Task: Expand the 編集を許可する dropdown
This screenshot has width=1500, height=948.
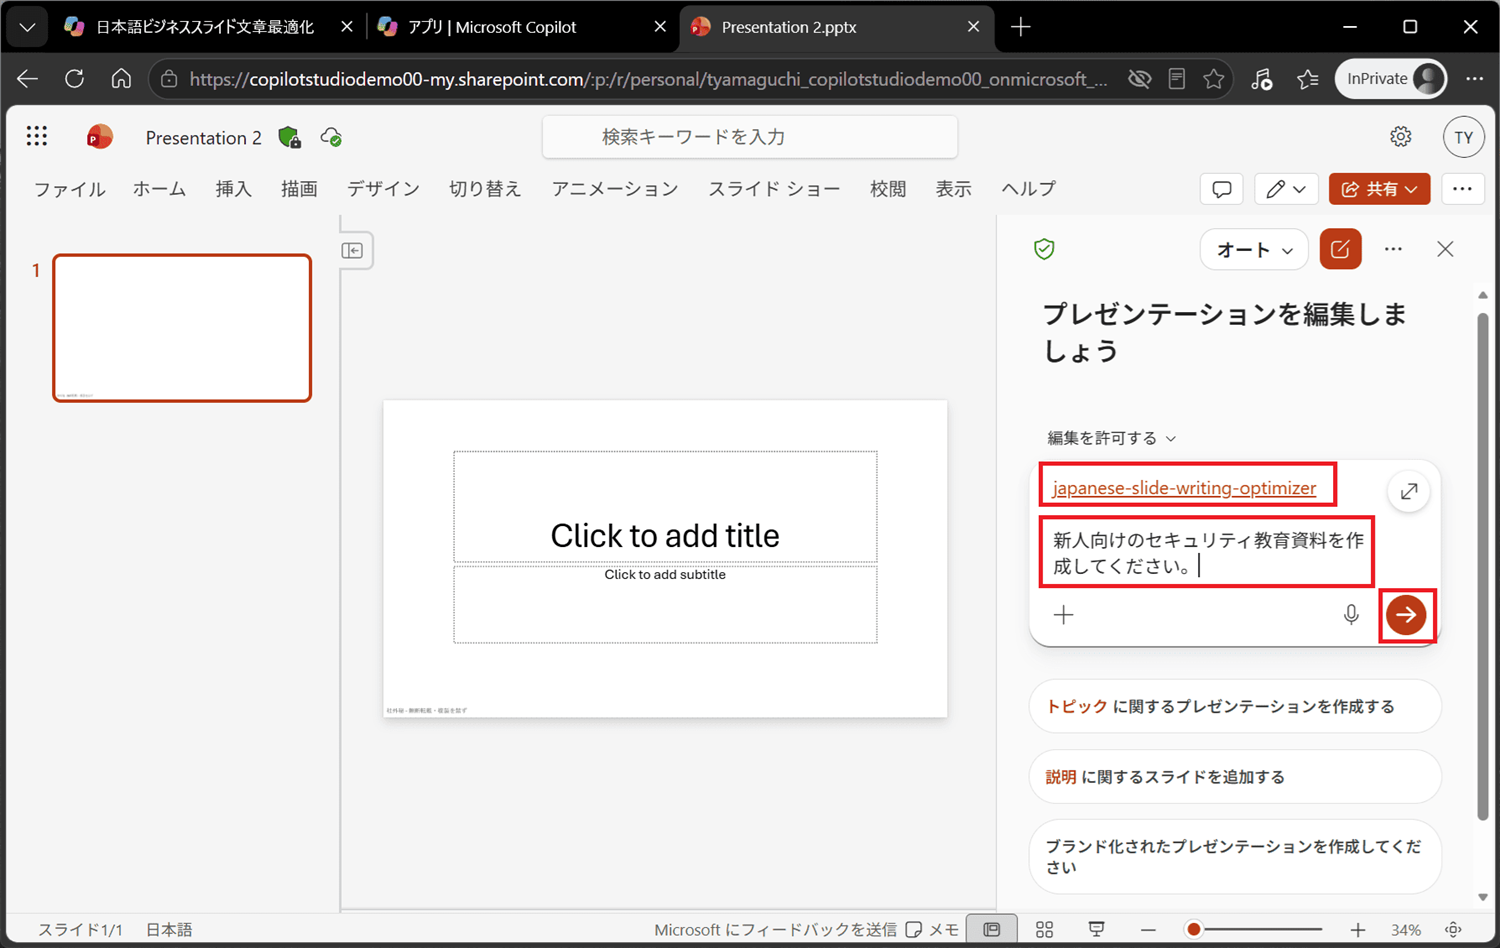Action: pos(1112,438)
